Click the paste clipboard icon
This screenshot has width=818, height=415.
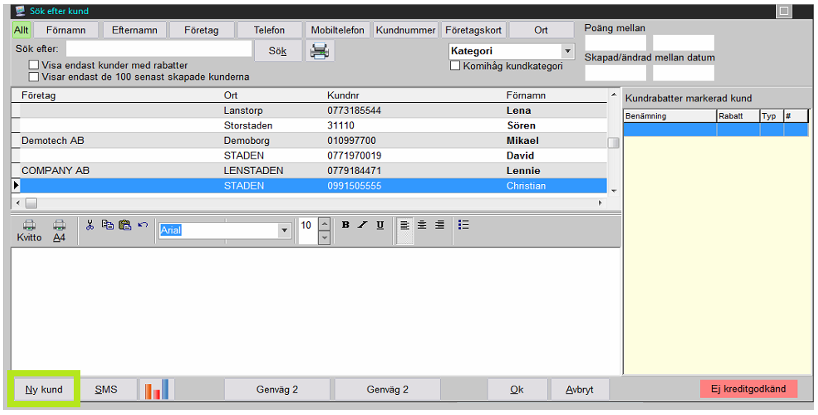(x=125, y=225)
